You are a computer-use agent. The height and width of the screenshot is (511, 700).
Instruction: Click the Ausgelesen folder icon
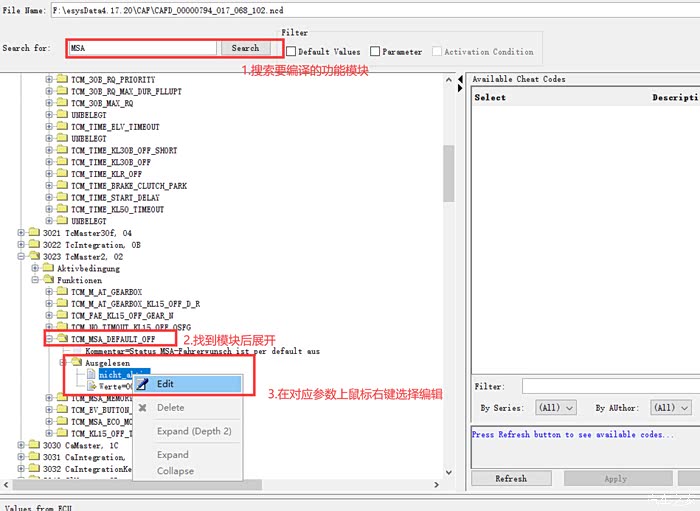coord(77,362)
